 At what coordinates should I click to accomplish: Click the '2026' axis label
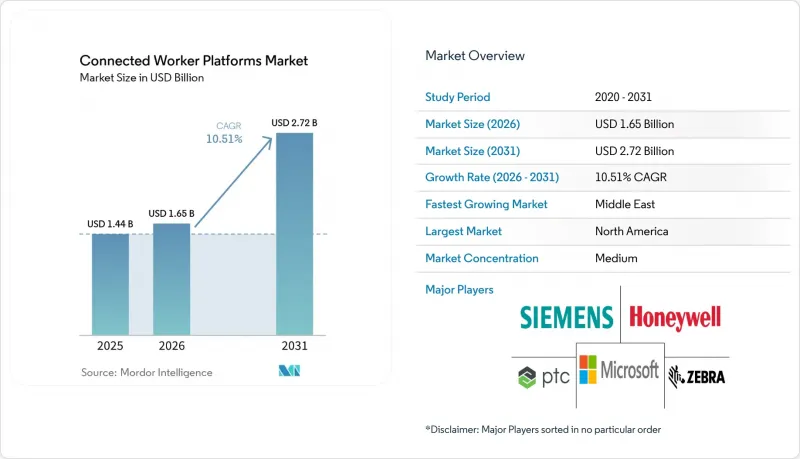click(x=171, y=346)
